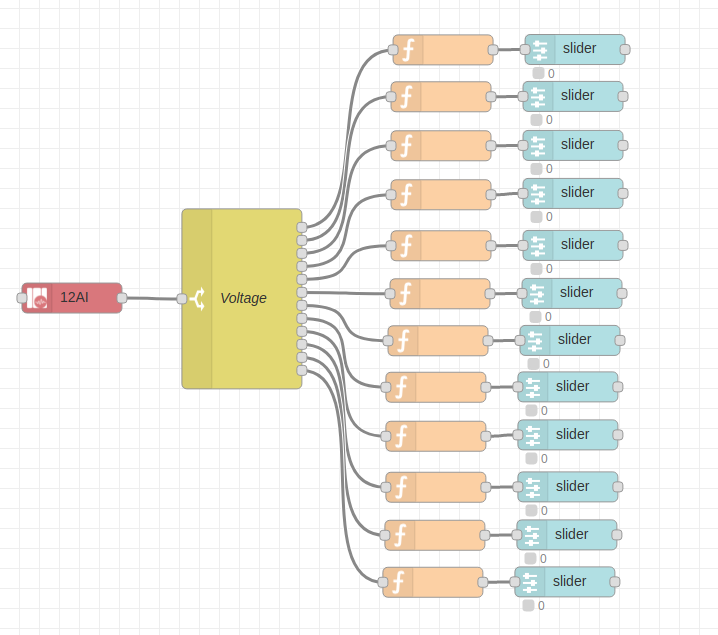Screen dimensions: 718x635
Task: Click the topmost slider node's icon
Action: (540, 49)
